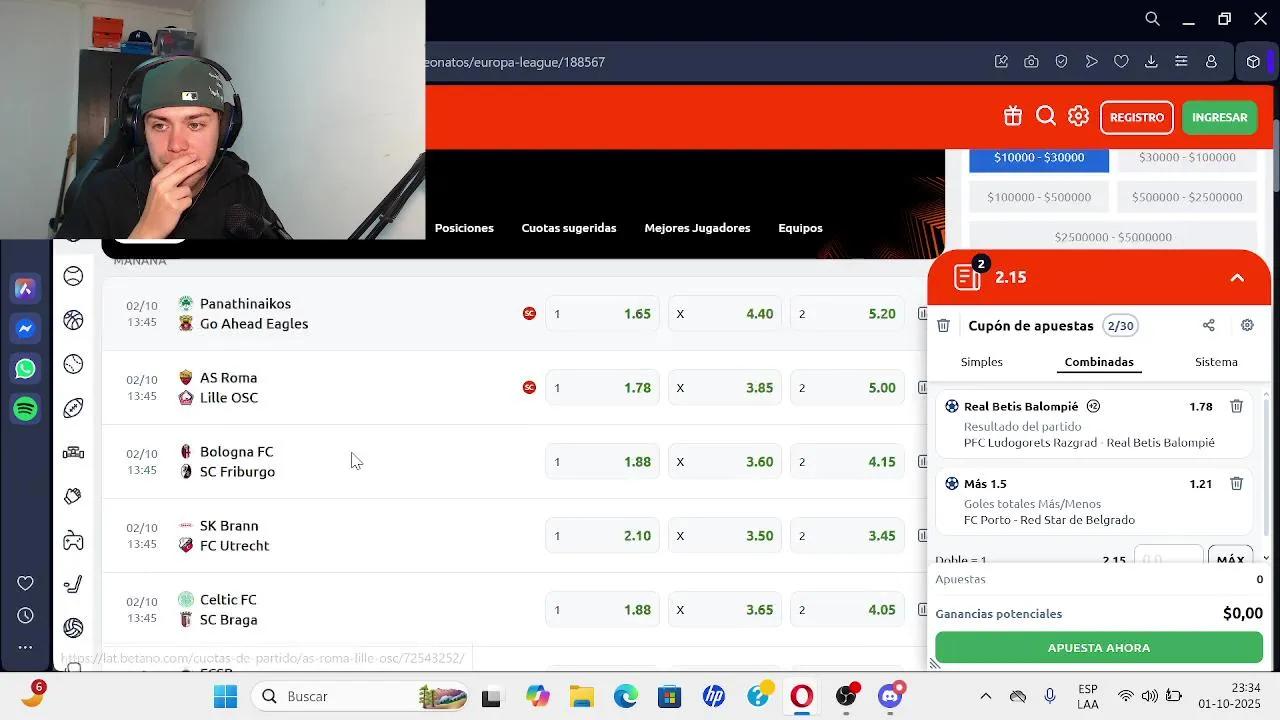The width and height of the screenshot is (1280, 720).
Task: Open the browser ad-blocker shield icon
Action: 1061,62
